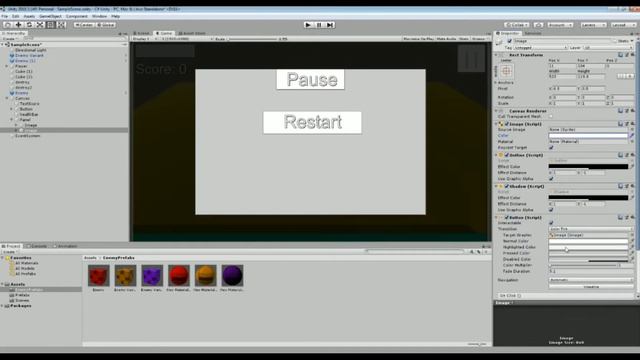Screen dimensions: 640x360
Task: Select the Hand tool in toolbar
Action: [8, 25]
